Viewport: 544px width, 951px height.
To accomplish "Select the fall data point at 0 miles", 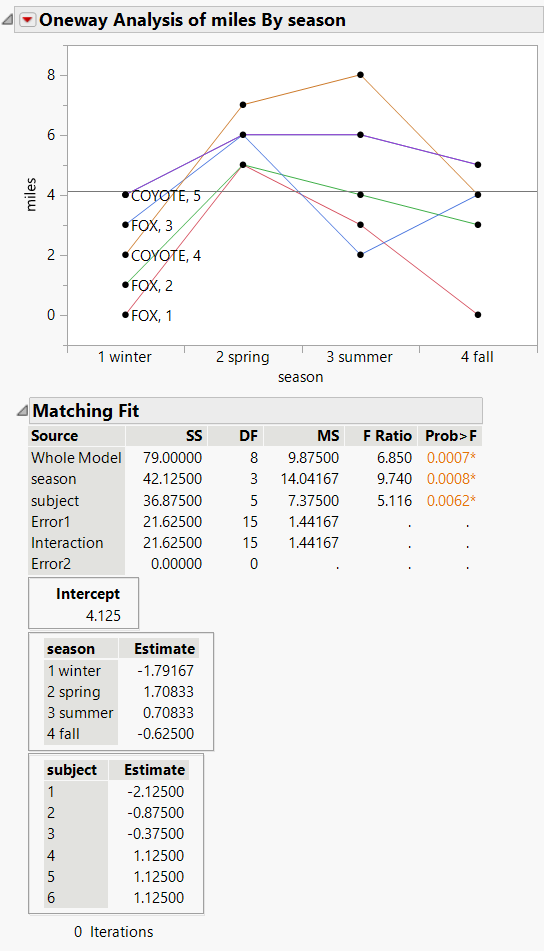I will [478, 315].
